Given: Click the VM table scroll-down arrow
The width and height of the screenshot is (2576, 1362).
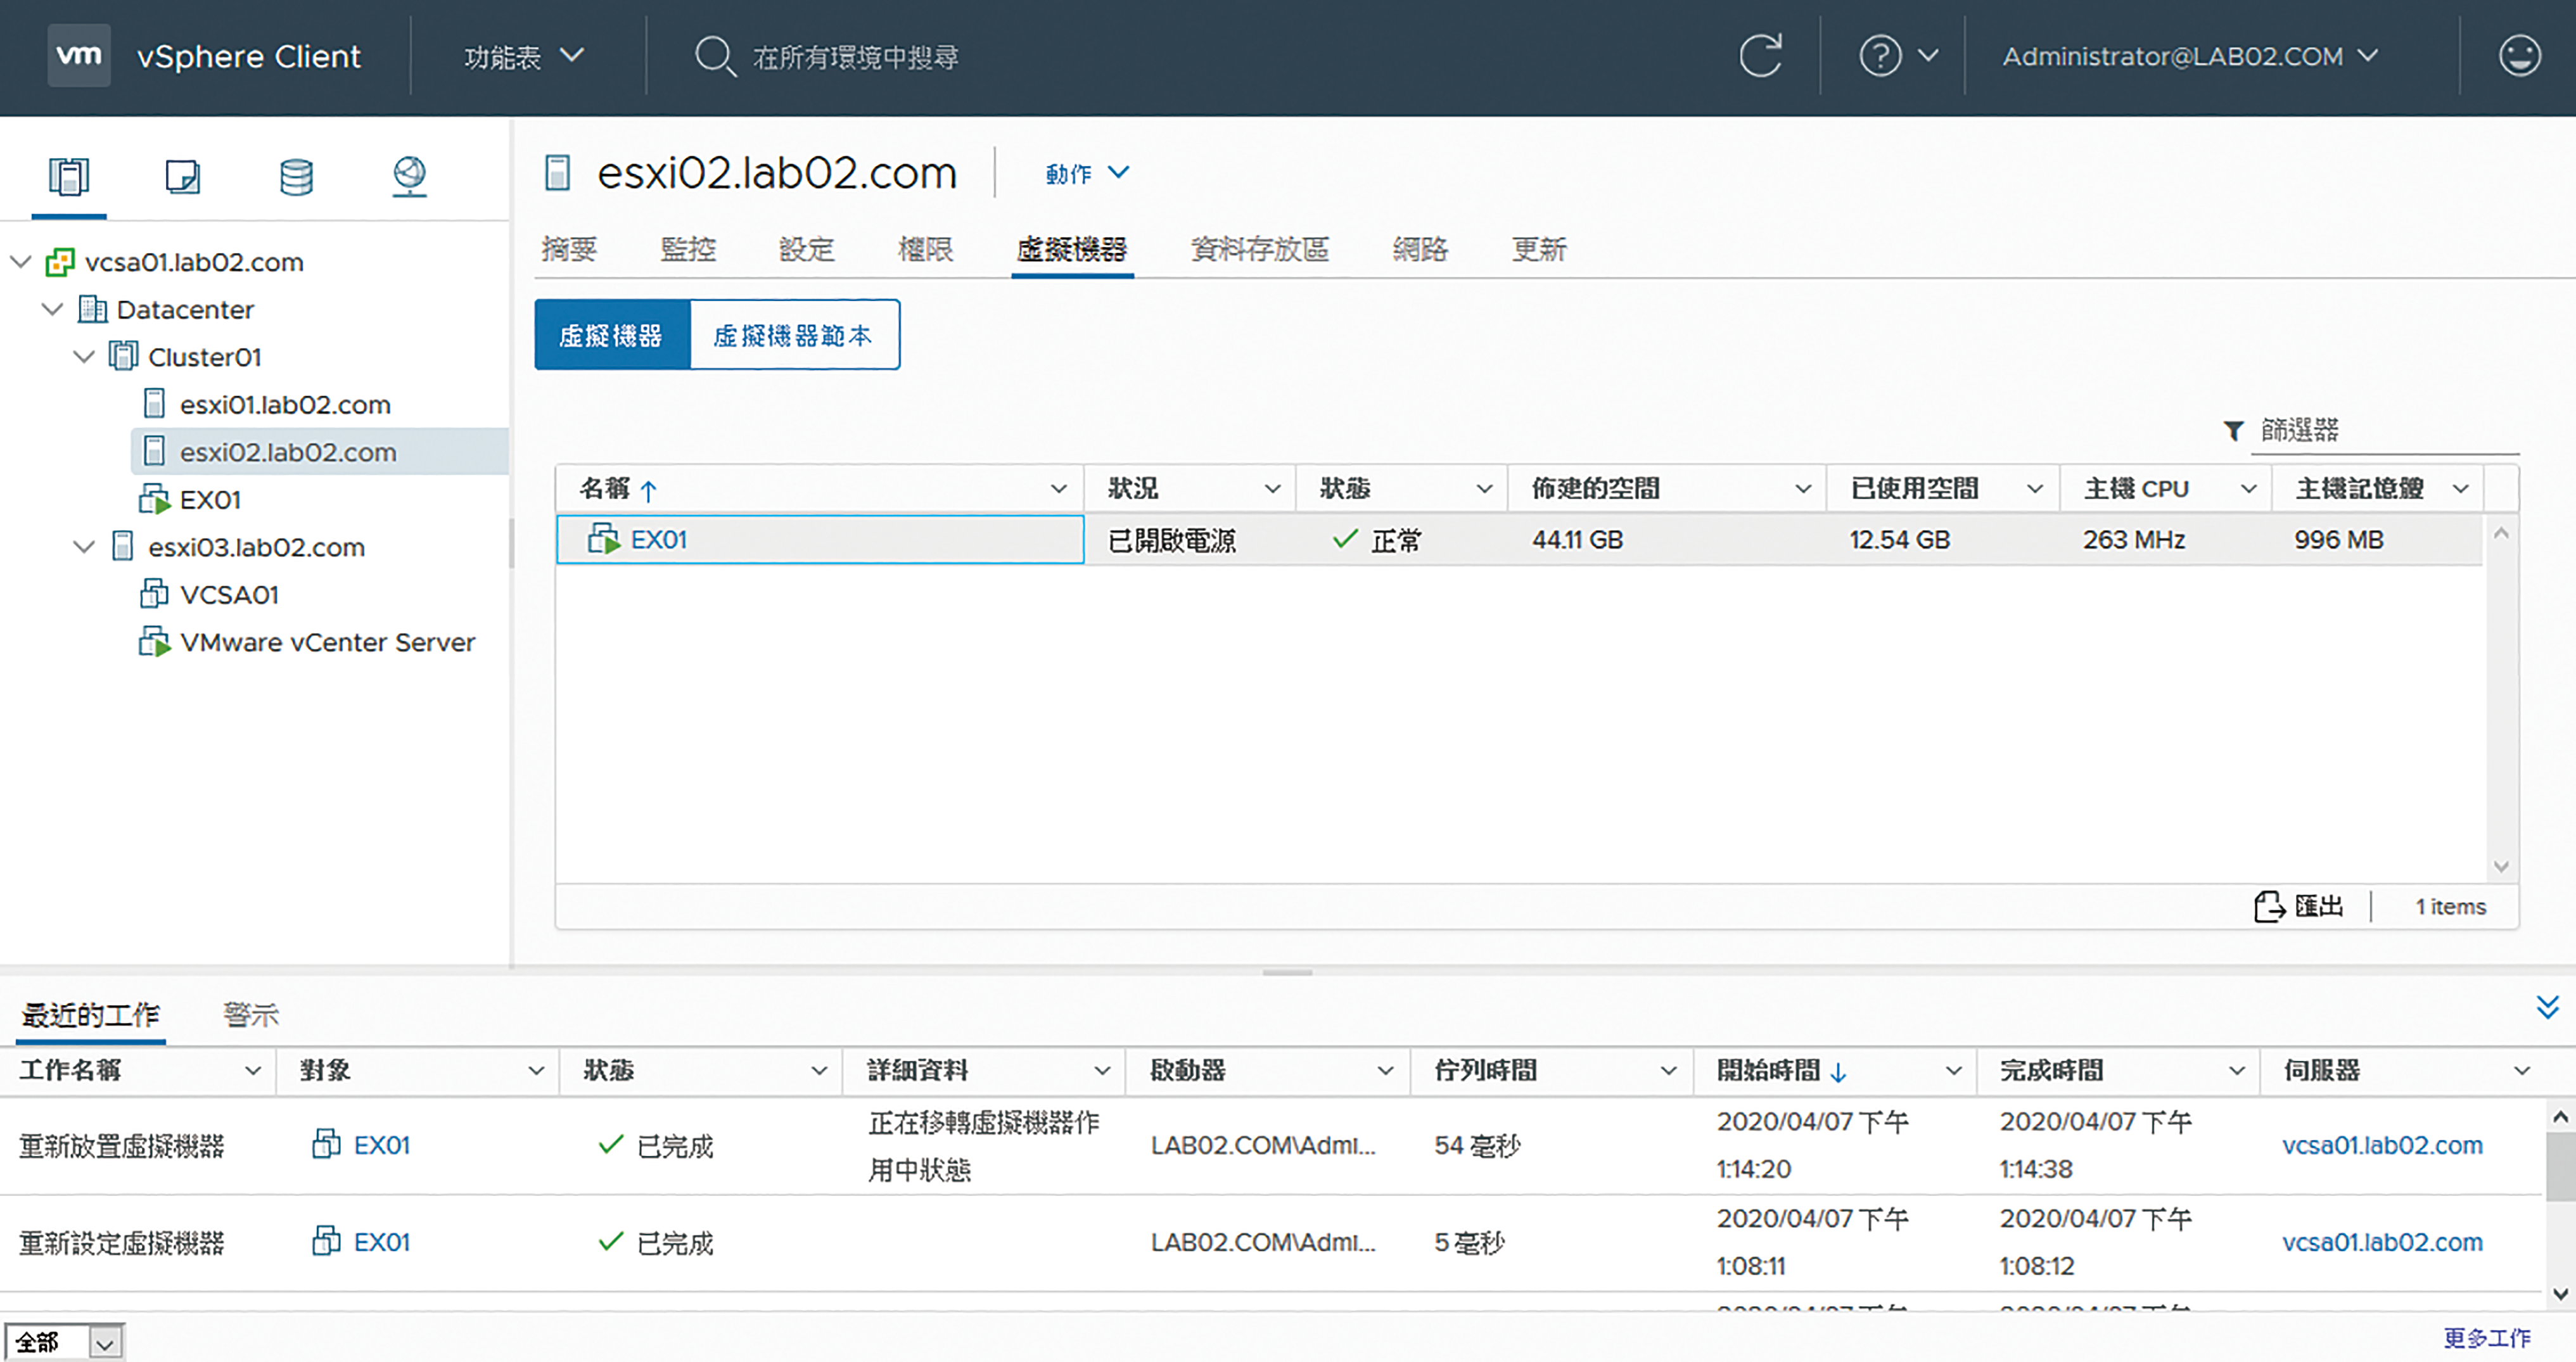Looking at the screenshot, I should tap(2501, 867).
